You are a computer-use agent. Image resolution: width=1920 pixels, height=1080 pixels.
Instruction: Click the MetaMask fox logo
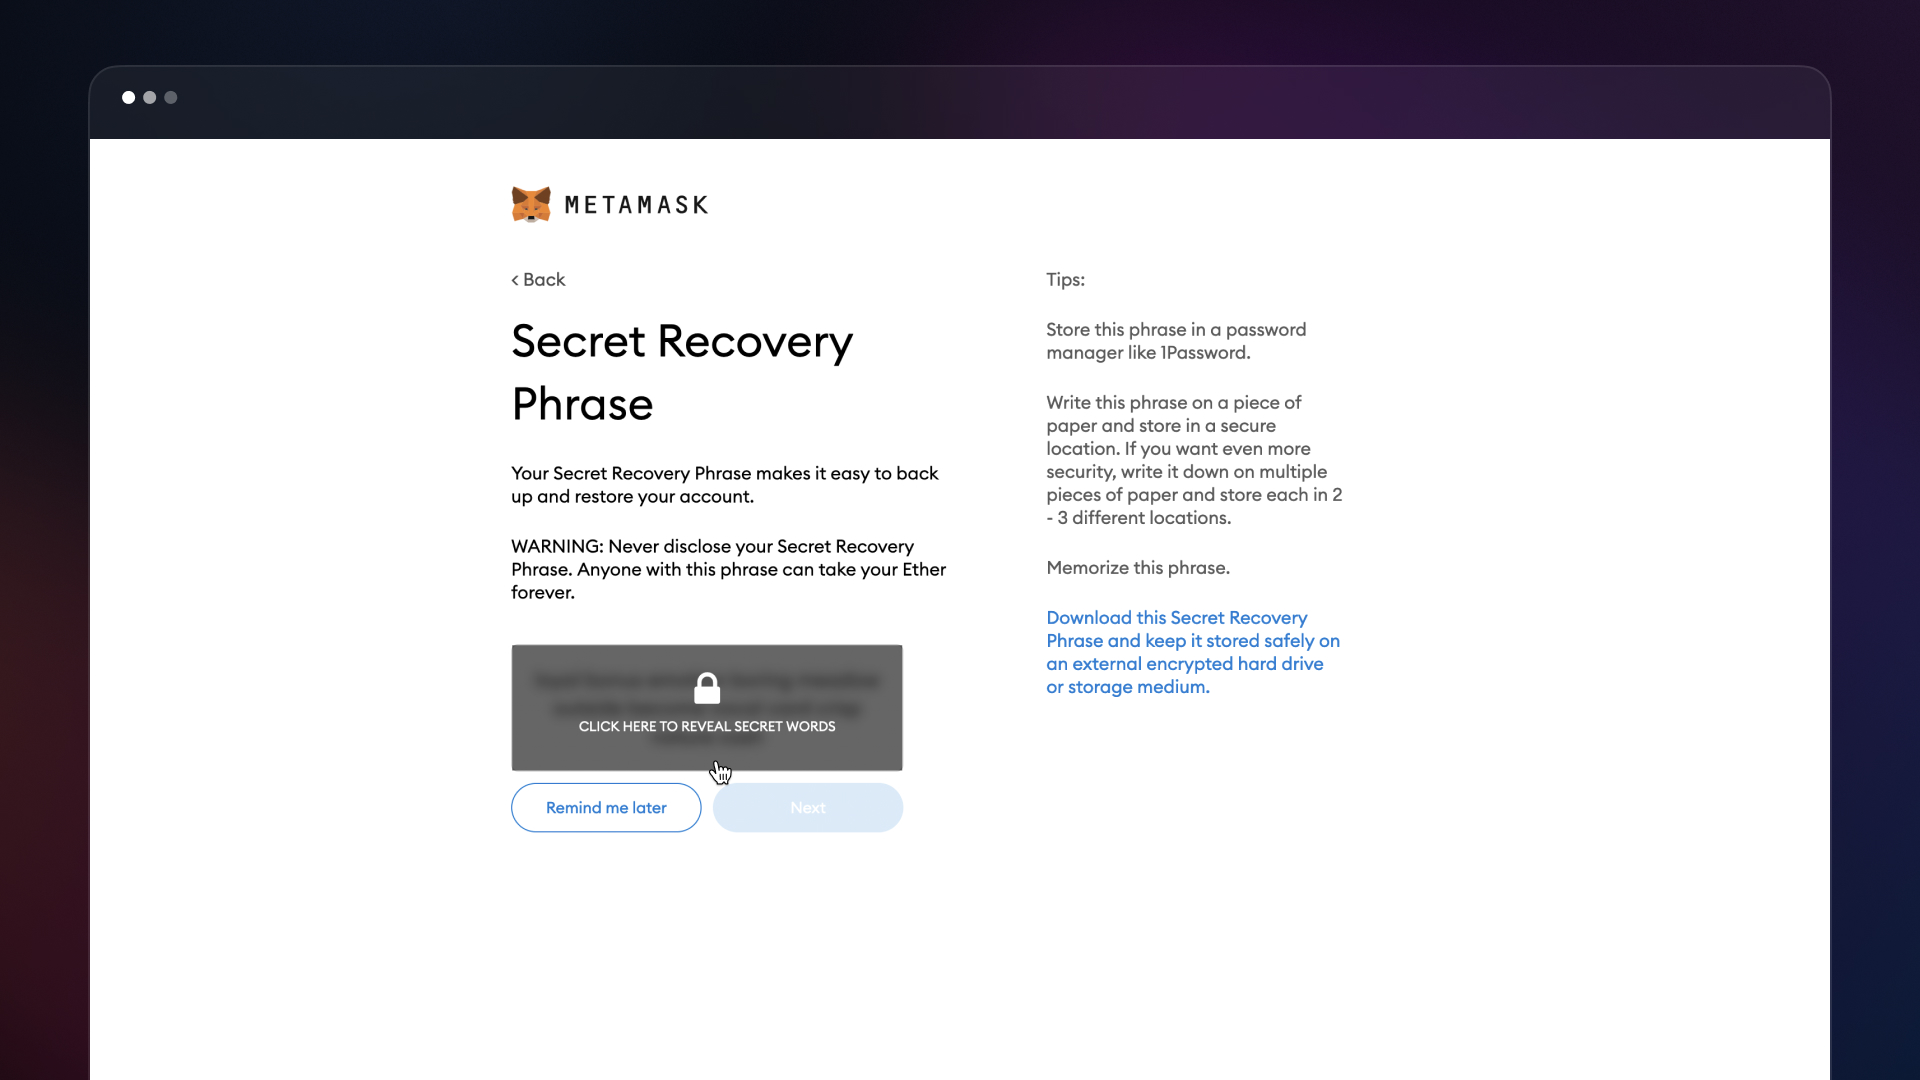click(531, 204)
